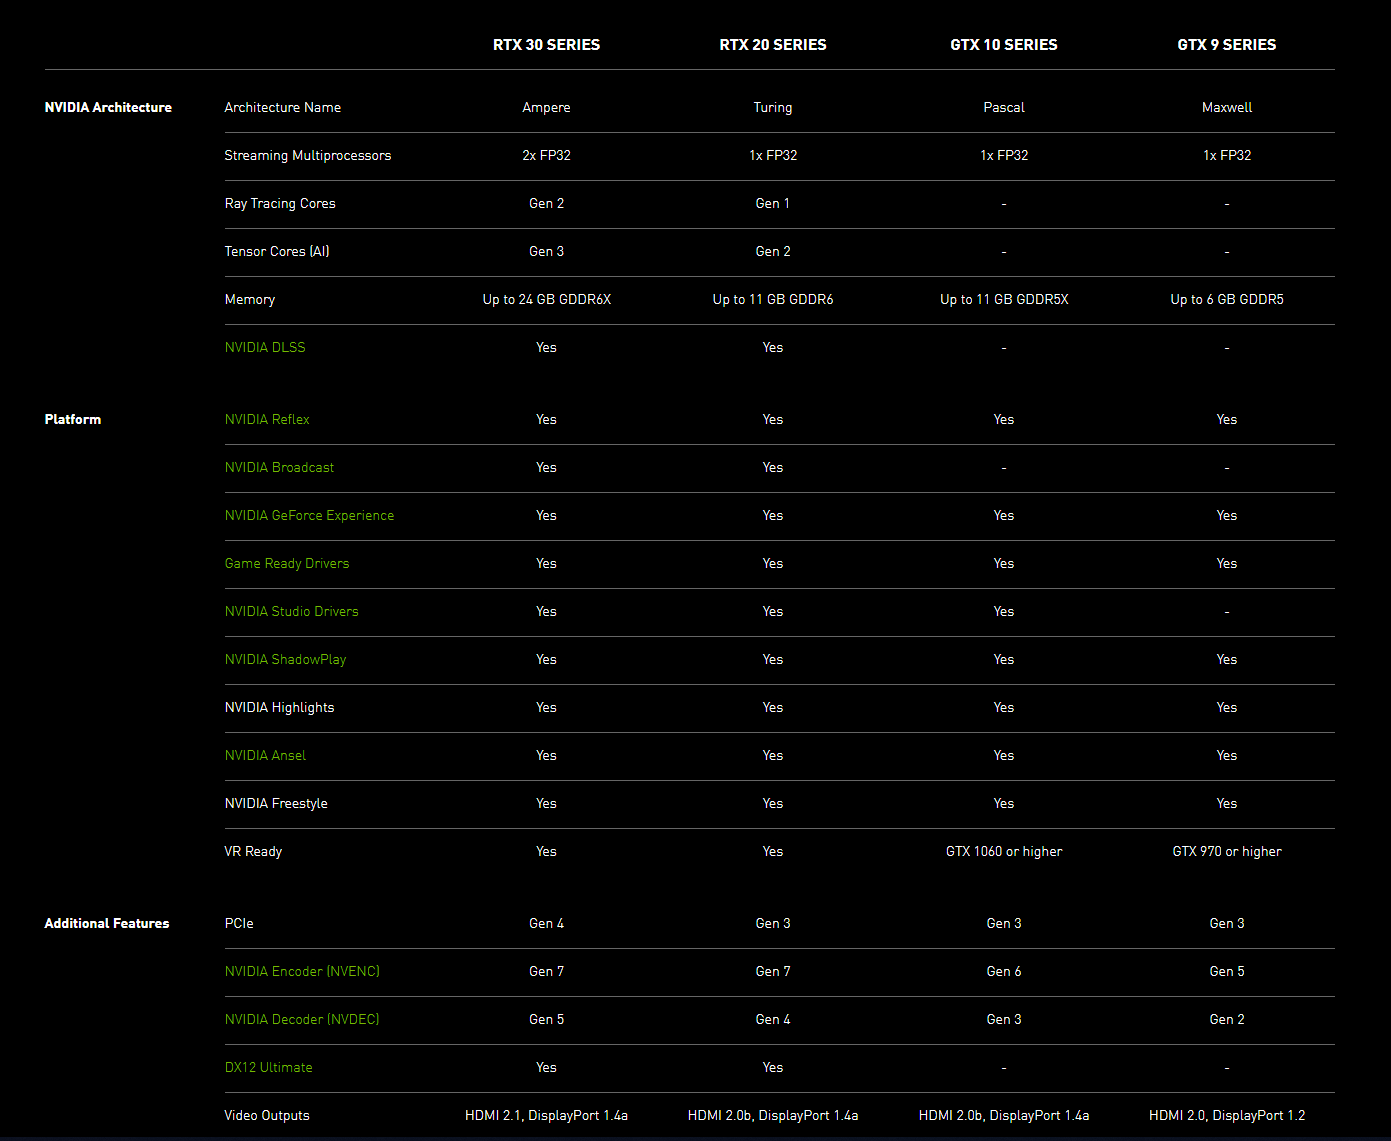This screenshot has height=1141, width=1391.
Task: Click the Tensor Cores (AI) row label
Action: [277, 251]
